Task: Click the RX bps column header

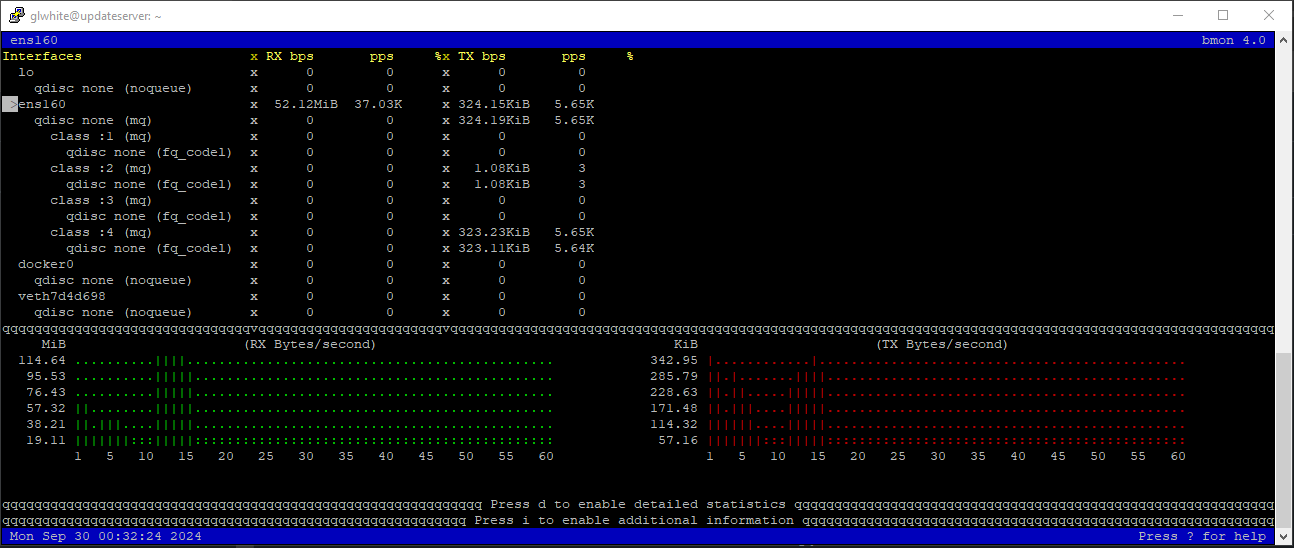Action: pos(290,56)
